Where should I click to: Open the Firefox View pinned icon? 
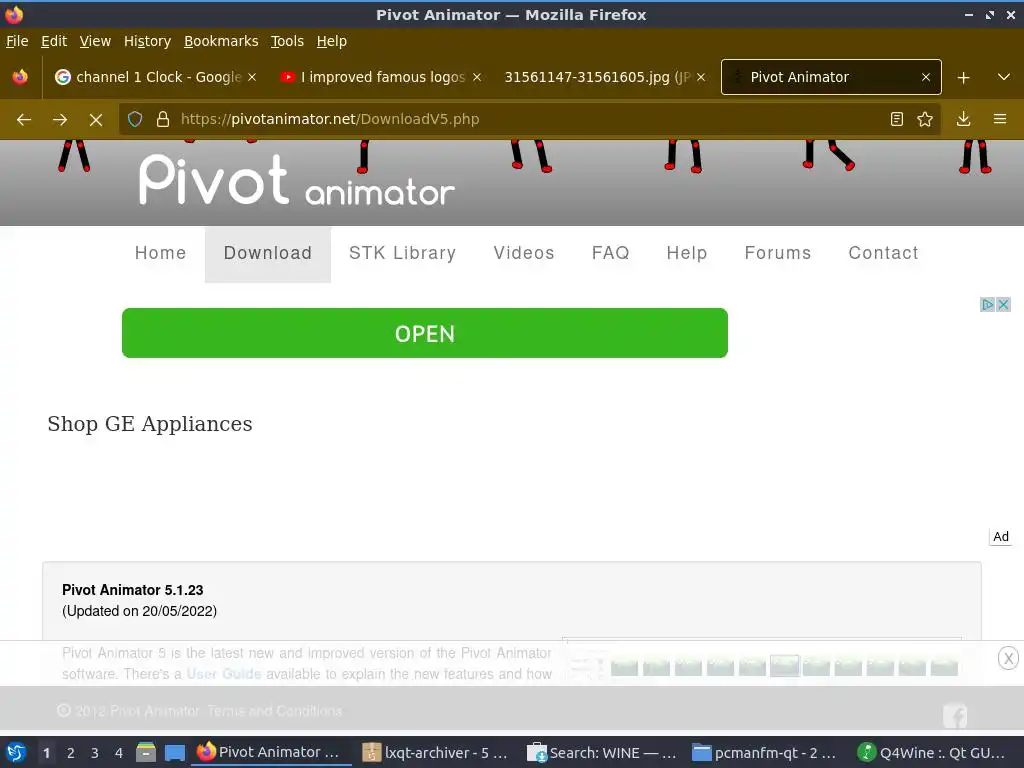20,77
